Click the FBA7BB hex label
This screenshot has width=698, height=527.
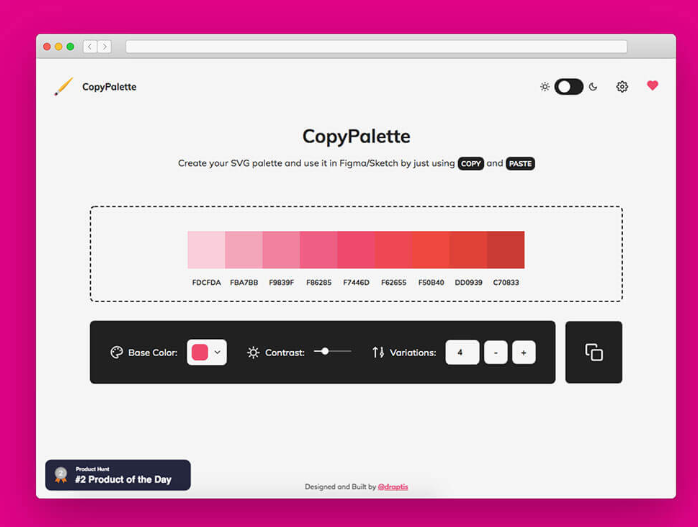click(244, 282)
